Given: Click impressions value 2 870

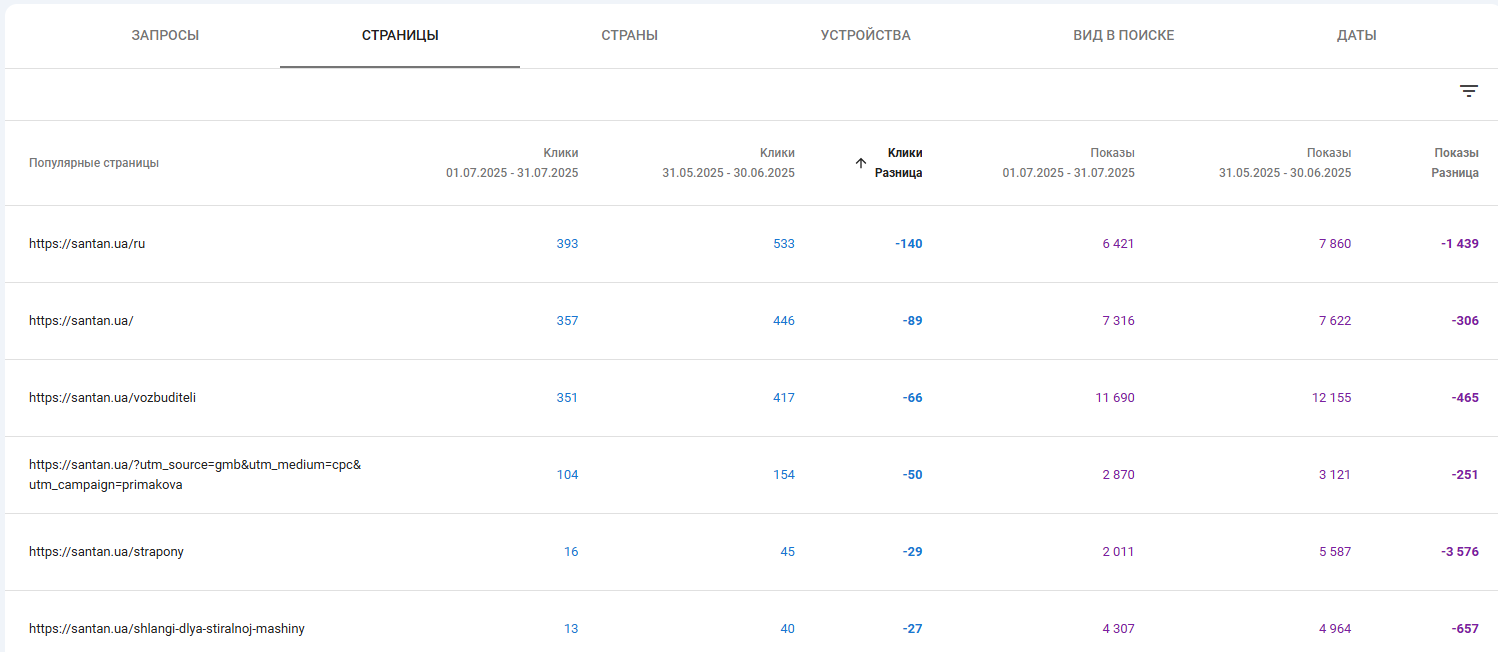Looking at the screenshot, I should (1118, 475).
